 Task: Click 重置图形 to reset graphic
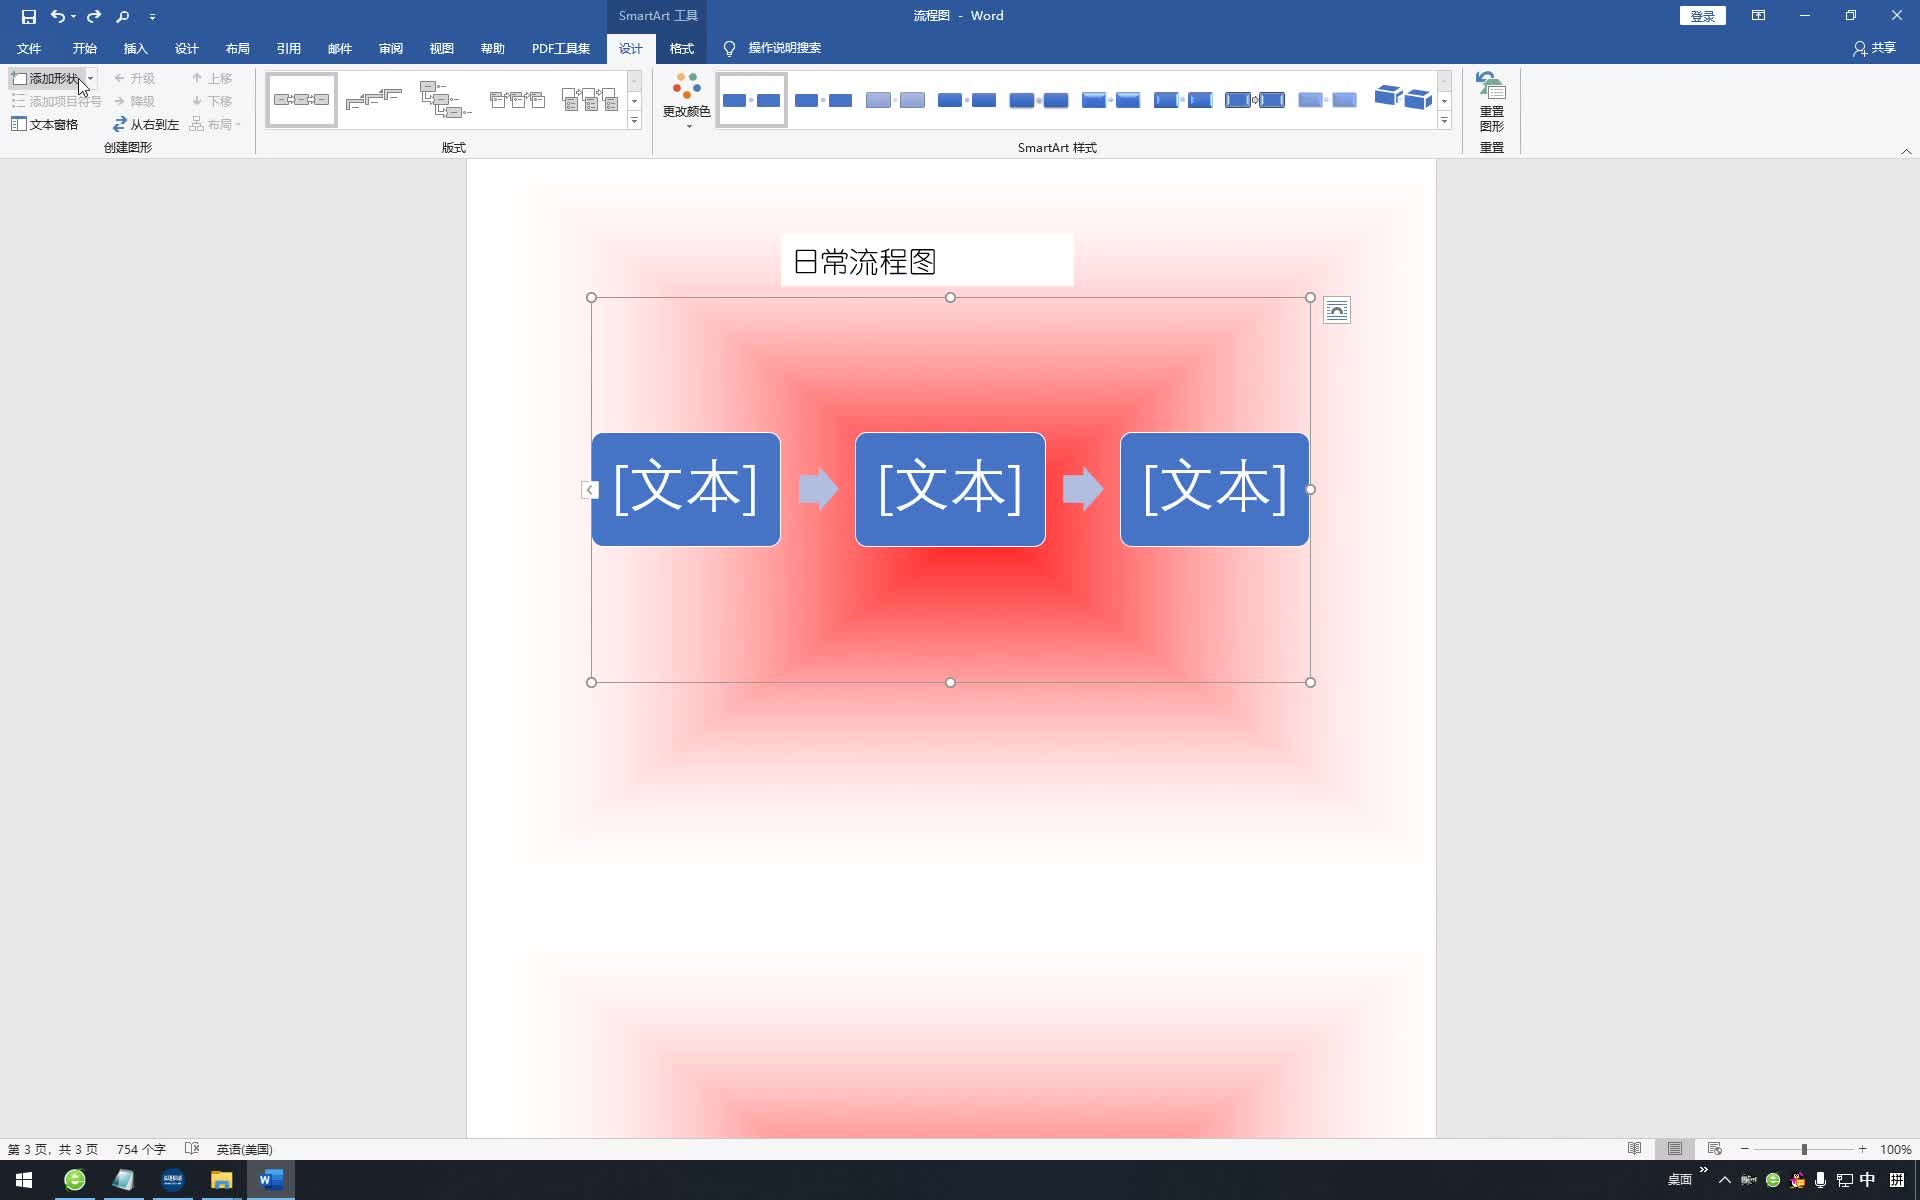pos(1491,101)
